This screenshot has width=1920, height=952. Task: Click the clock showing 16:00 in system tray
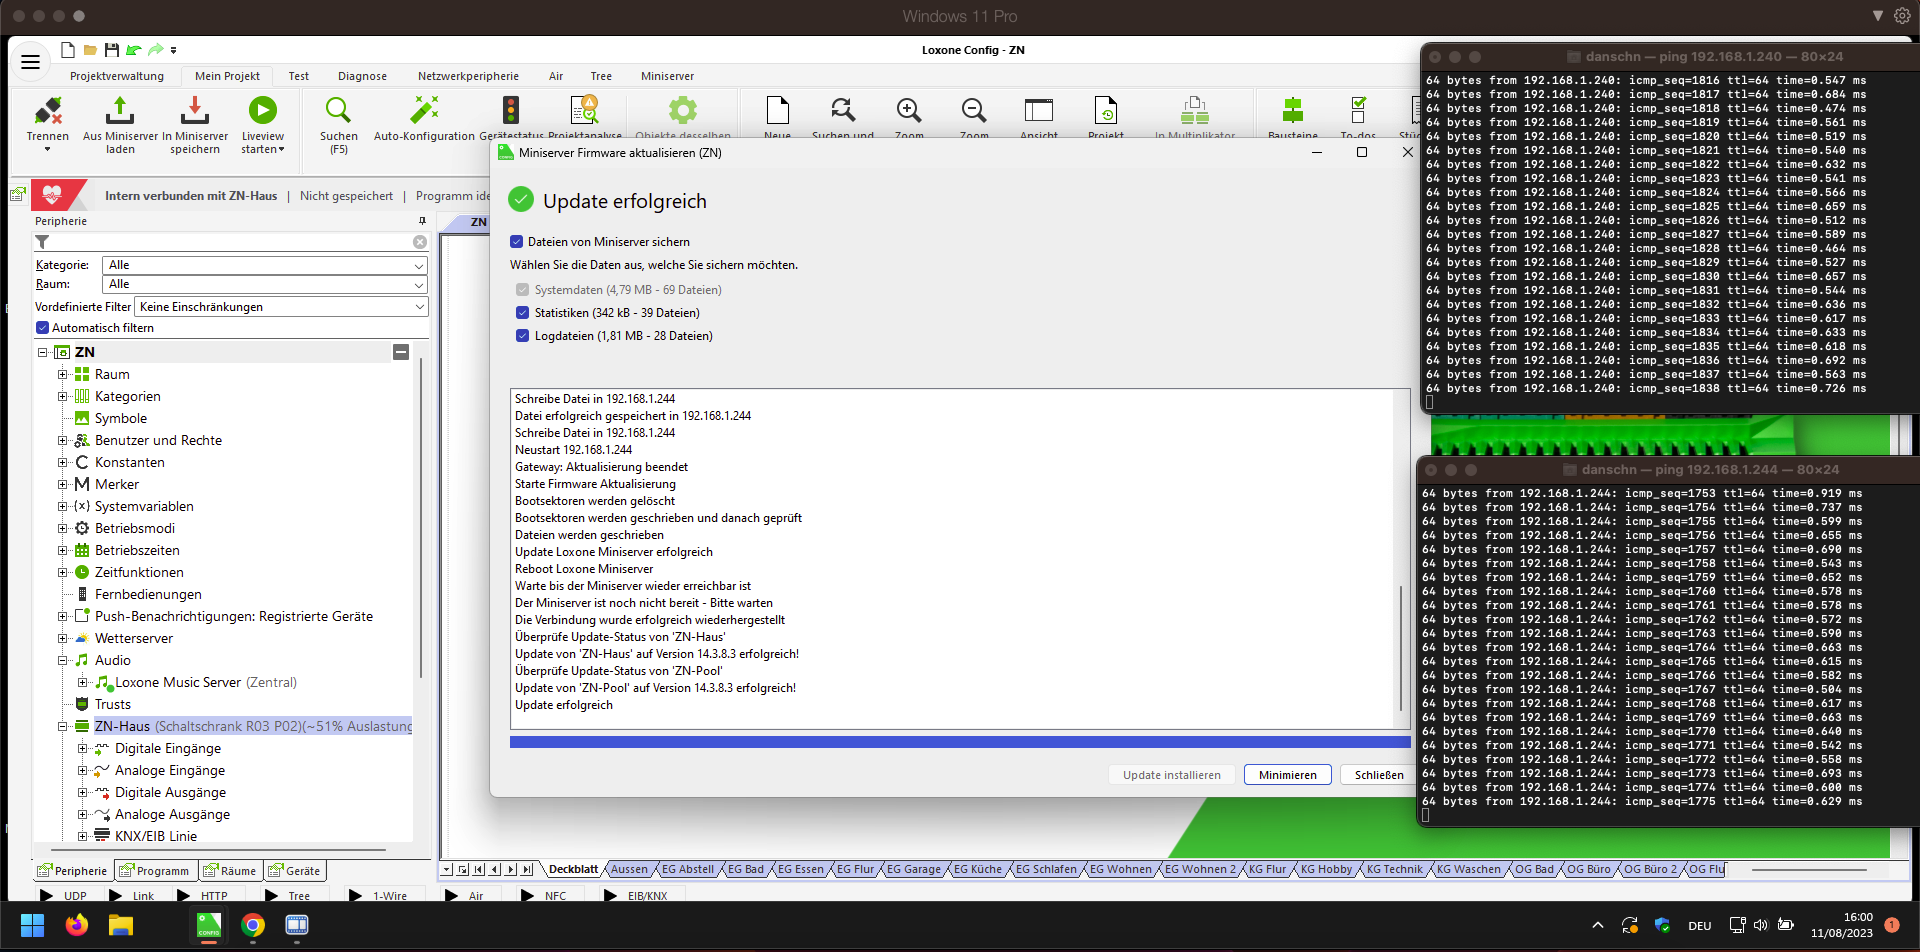tap(1858, 918)
